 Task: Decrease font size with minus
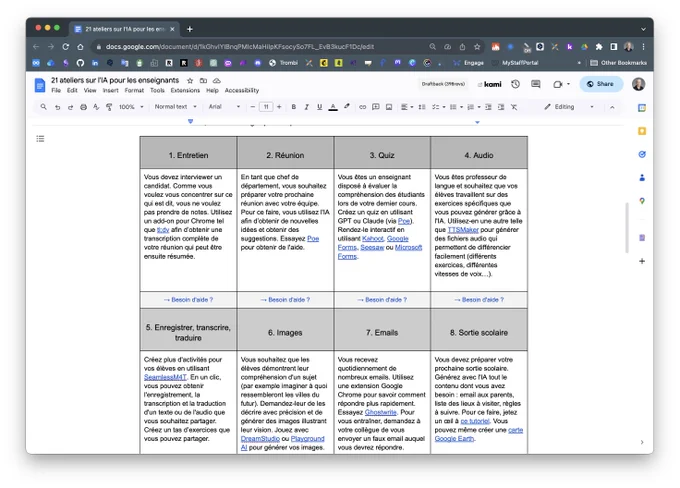[x=252, y=107]
